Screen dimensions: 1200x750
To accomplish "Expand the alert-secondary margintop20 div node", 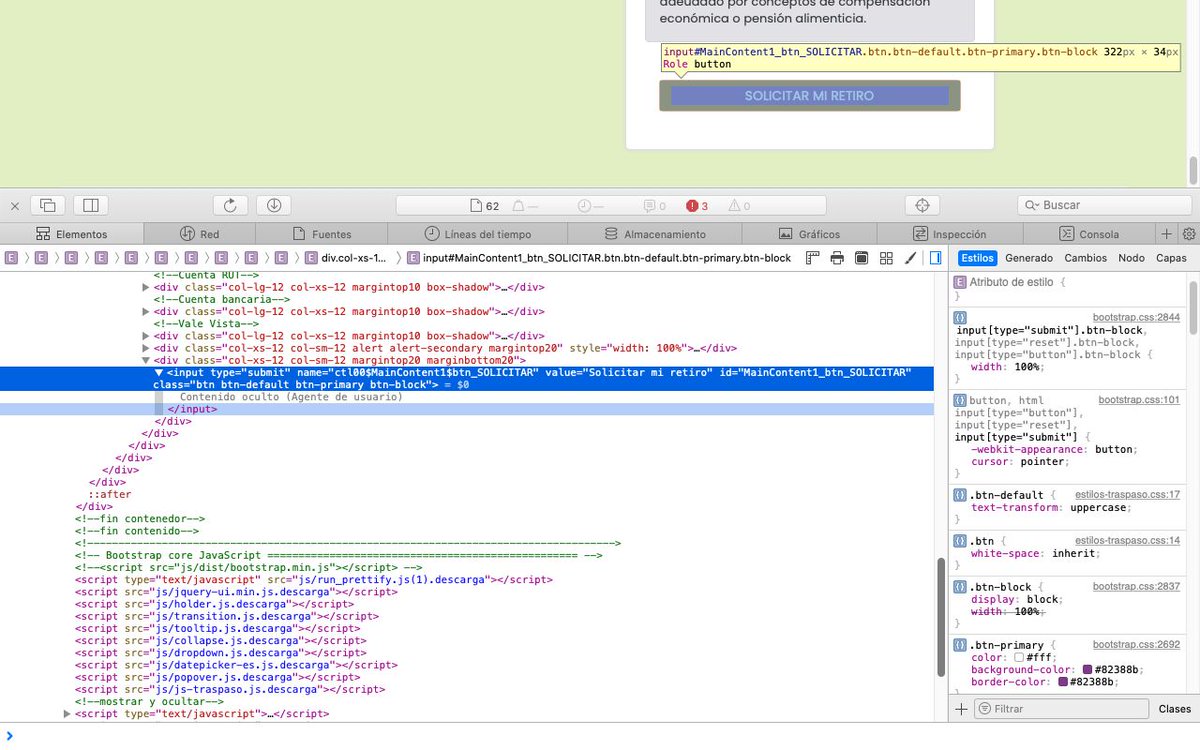I will [146, 348].
